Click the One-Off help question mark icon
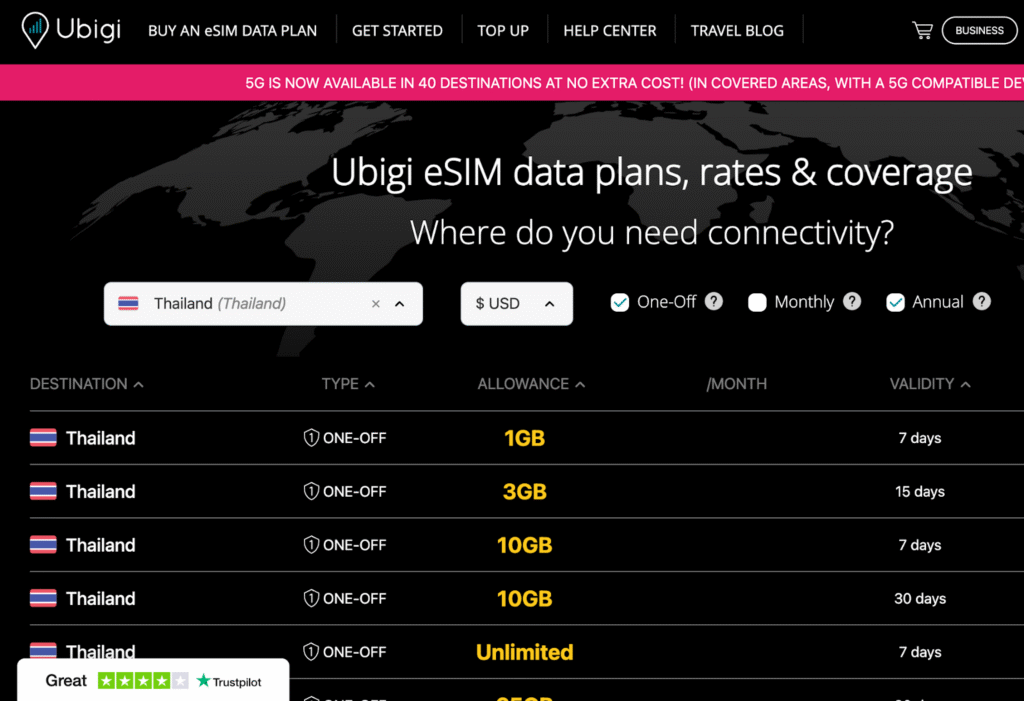Screen dimensions: 1024x701 click(714, 301)
